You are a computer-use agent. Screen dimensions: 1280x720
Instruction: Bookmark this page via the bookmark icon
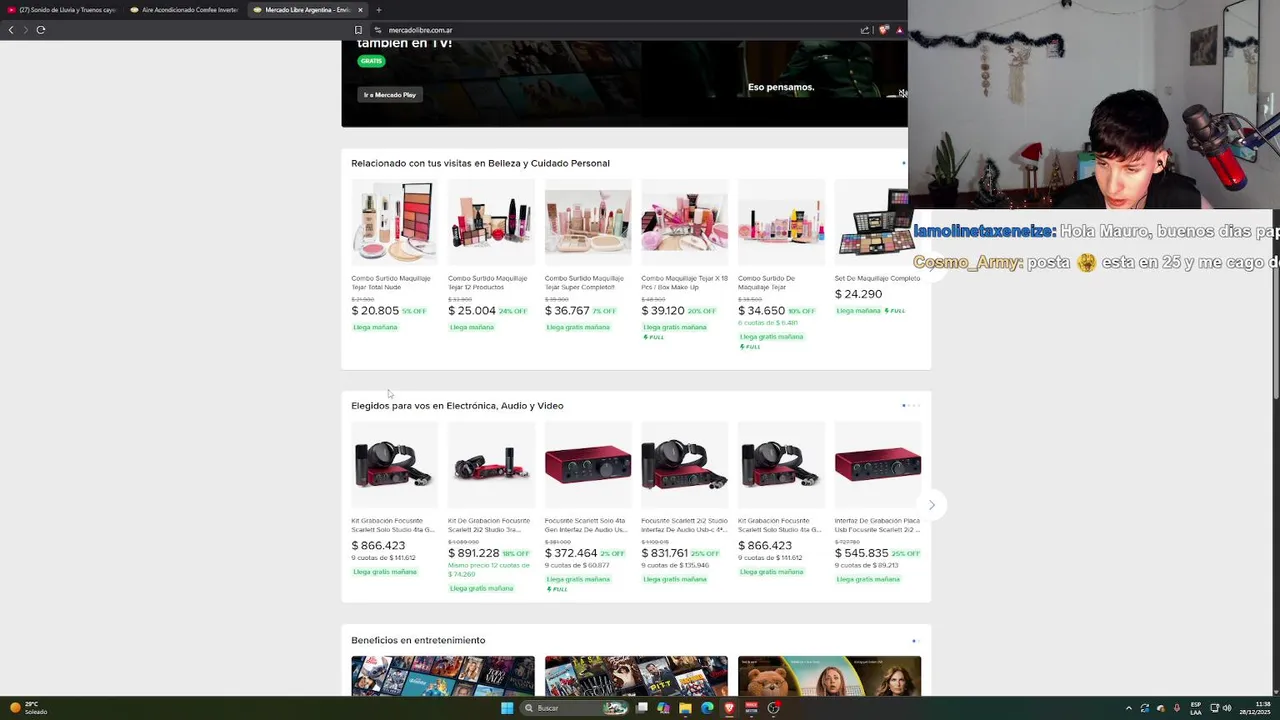pyautogui.click(x=358, y=30)
